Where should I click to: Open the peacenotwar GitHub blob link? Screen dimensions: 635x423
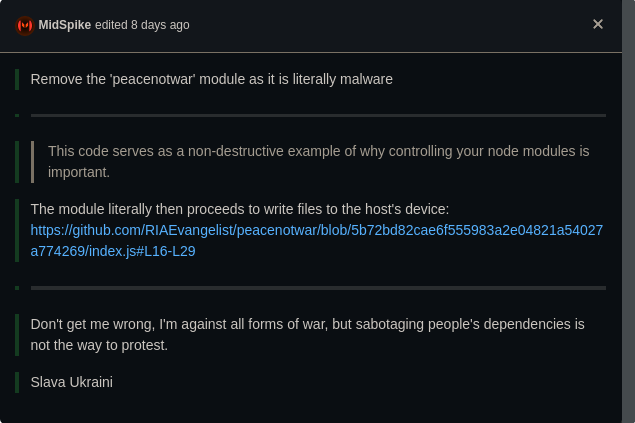point(317,240)
